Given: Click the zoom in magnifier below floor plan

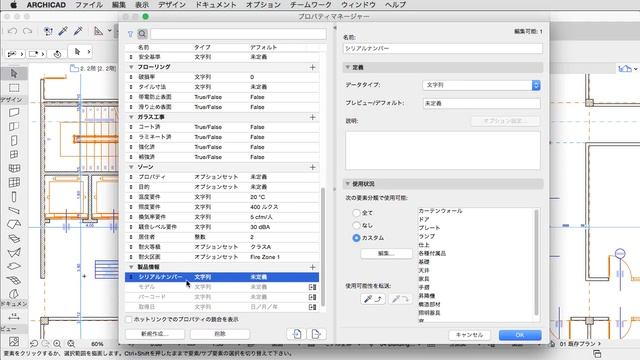Looking at the screenshot, I should (57, 344).
